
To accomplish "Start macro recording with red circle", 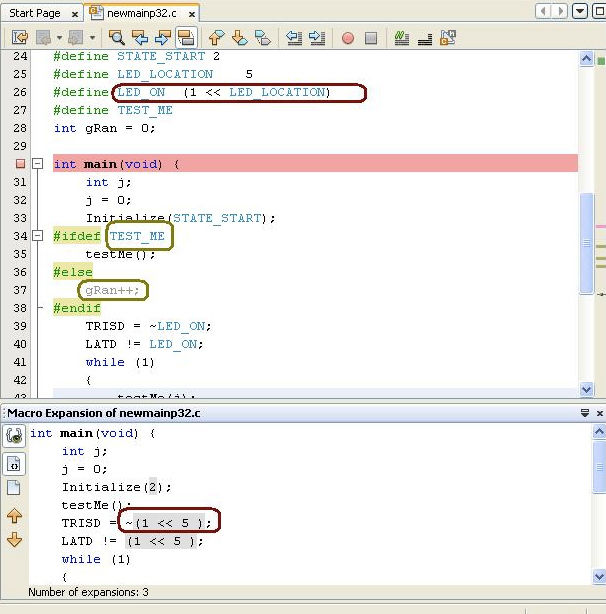I will pyautogui.click(x=348, y=38).
